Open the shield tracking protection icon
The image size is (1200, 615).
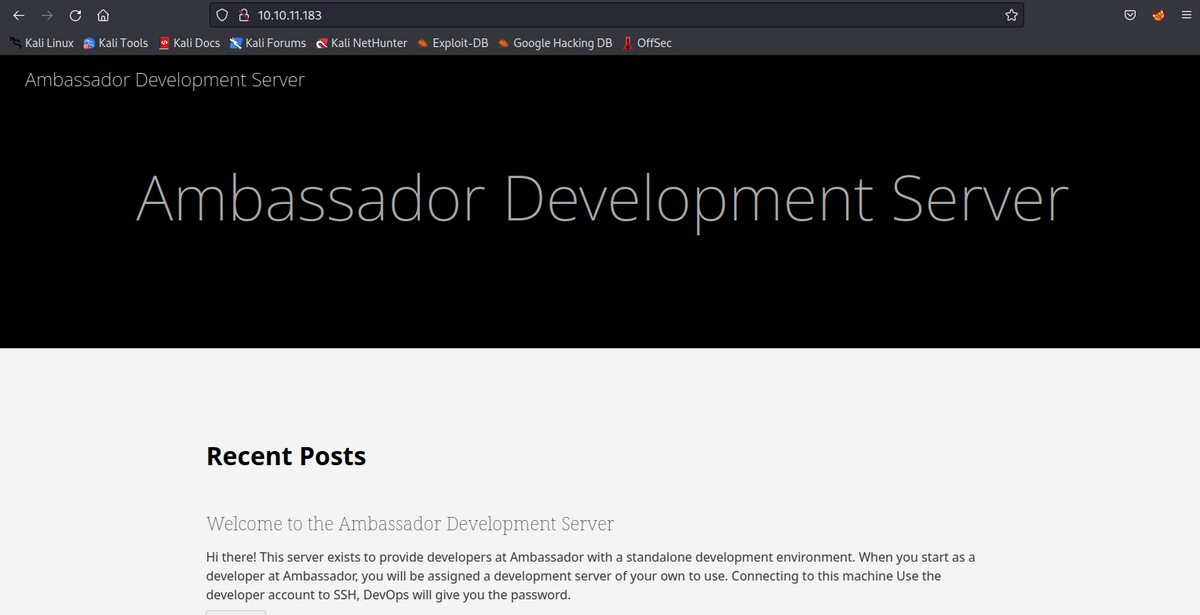pos(223,15)
